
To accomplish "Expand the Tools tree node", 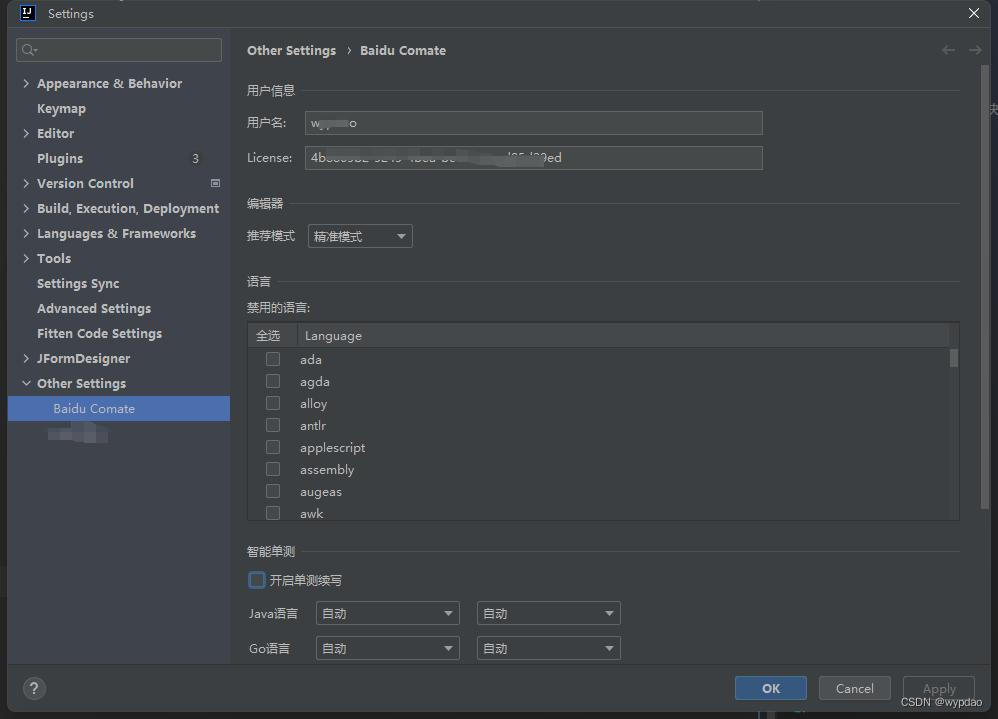I will 26,258.
